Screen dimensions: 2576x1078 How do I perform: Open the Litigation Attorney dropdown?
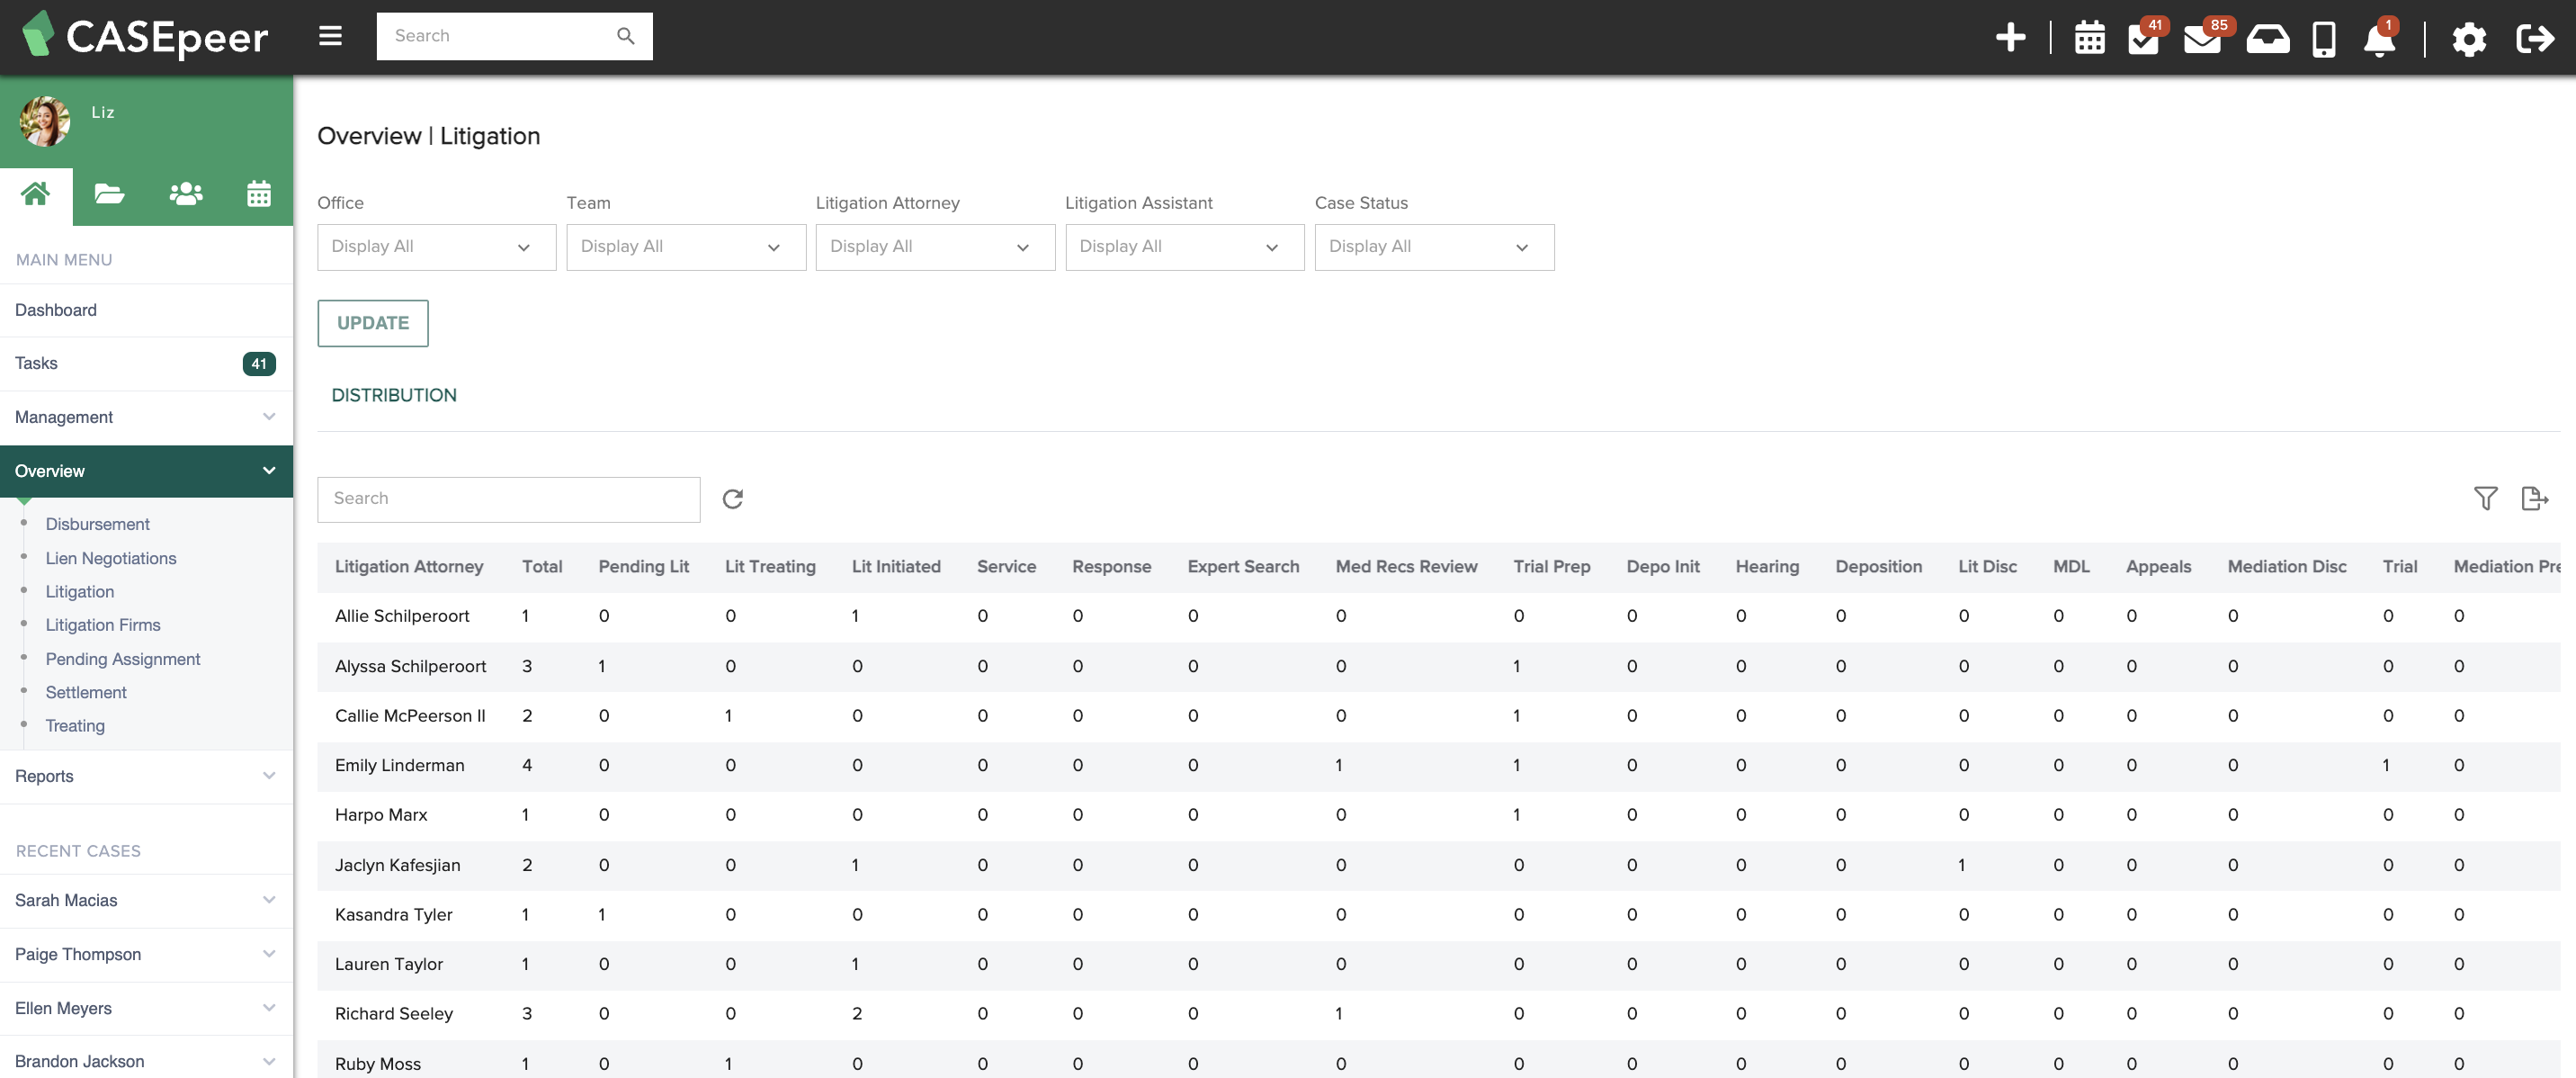(x=935, y=247)
